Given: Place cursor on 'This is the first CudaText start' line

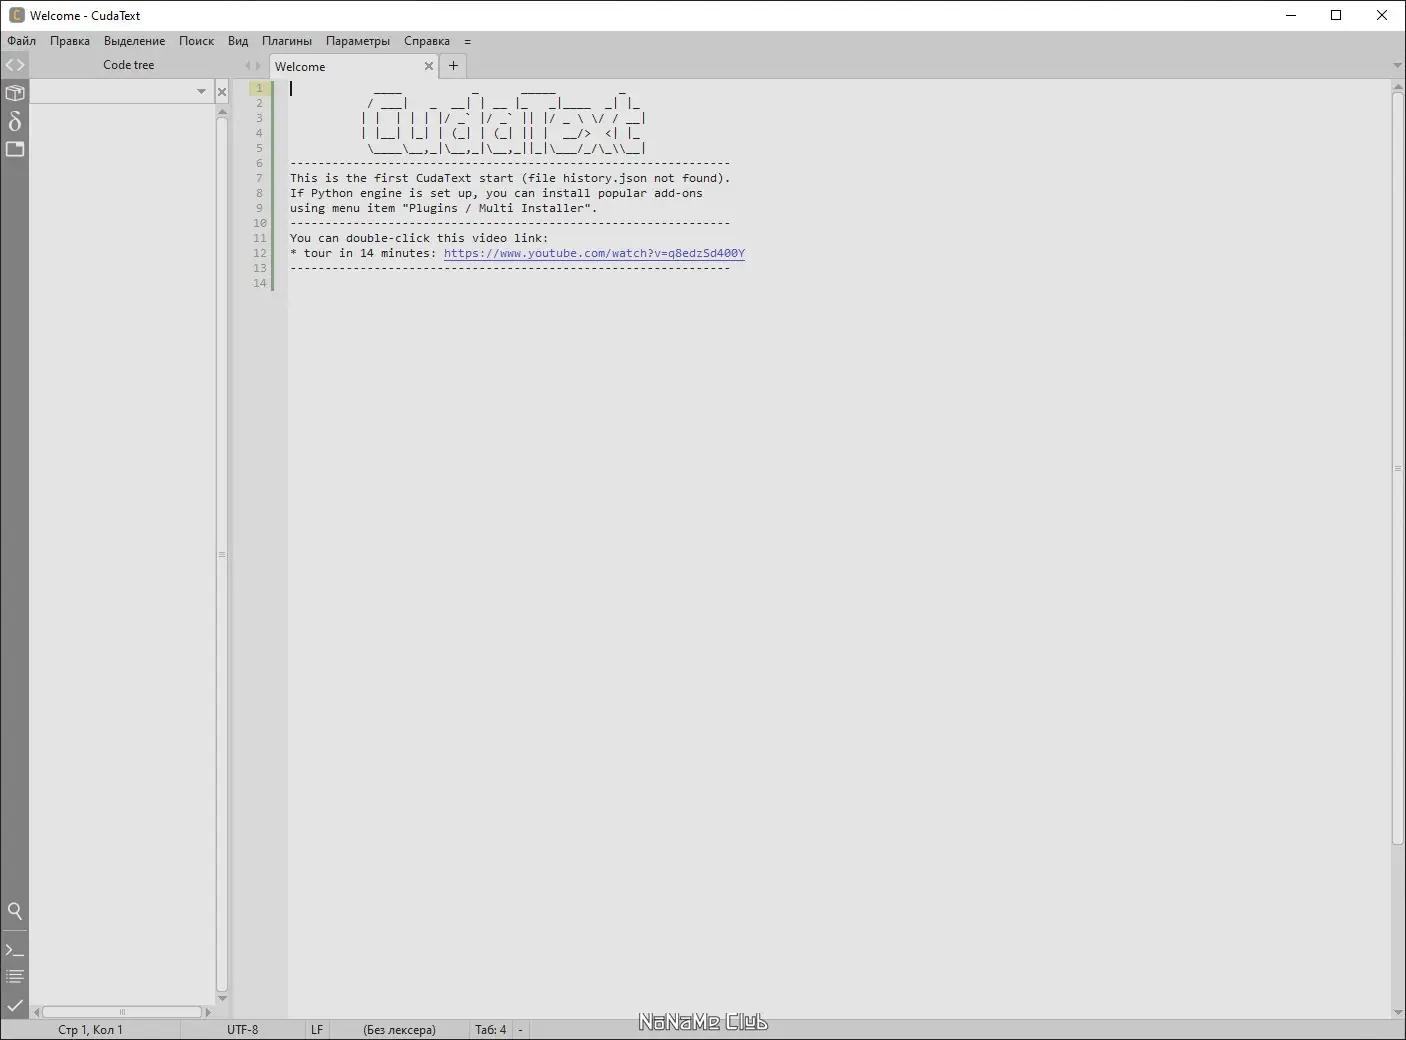Looking at the screenshot, I should [510, 178].
